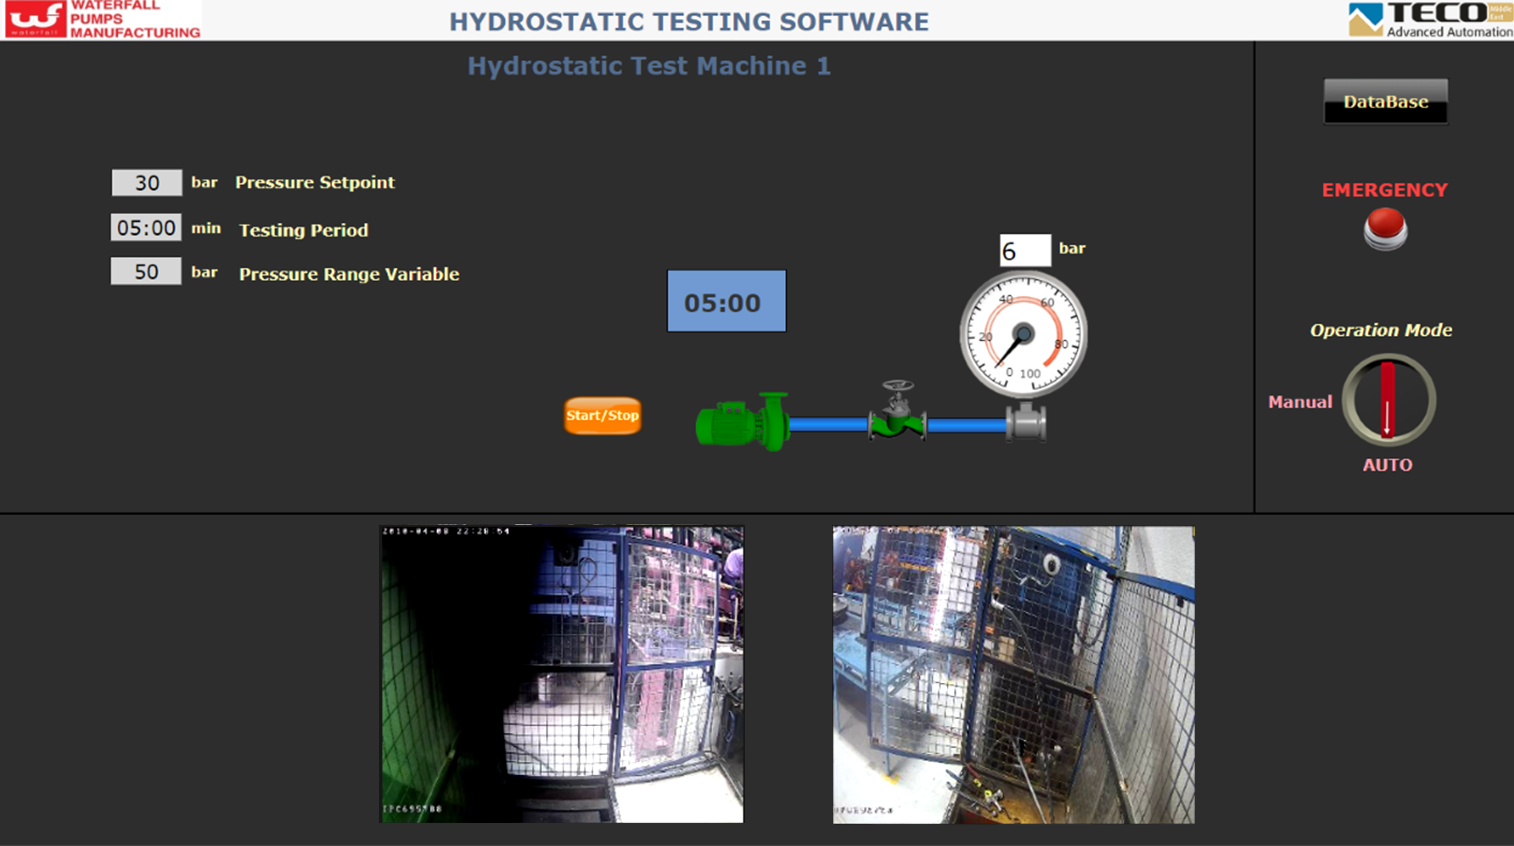
Task: Click the Waterfall Pumps Manufacturing logo
Action: pos(103,19)
